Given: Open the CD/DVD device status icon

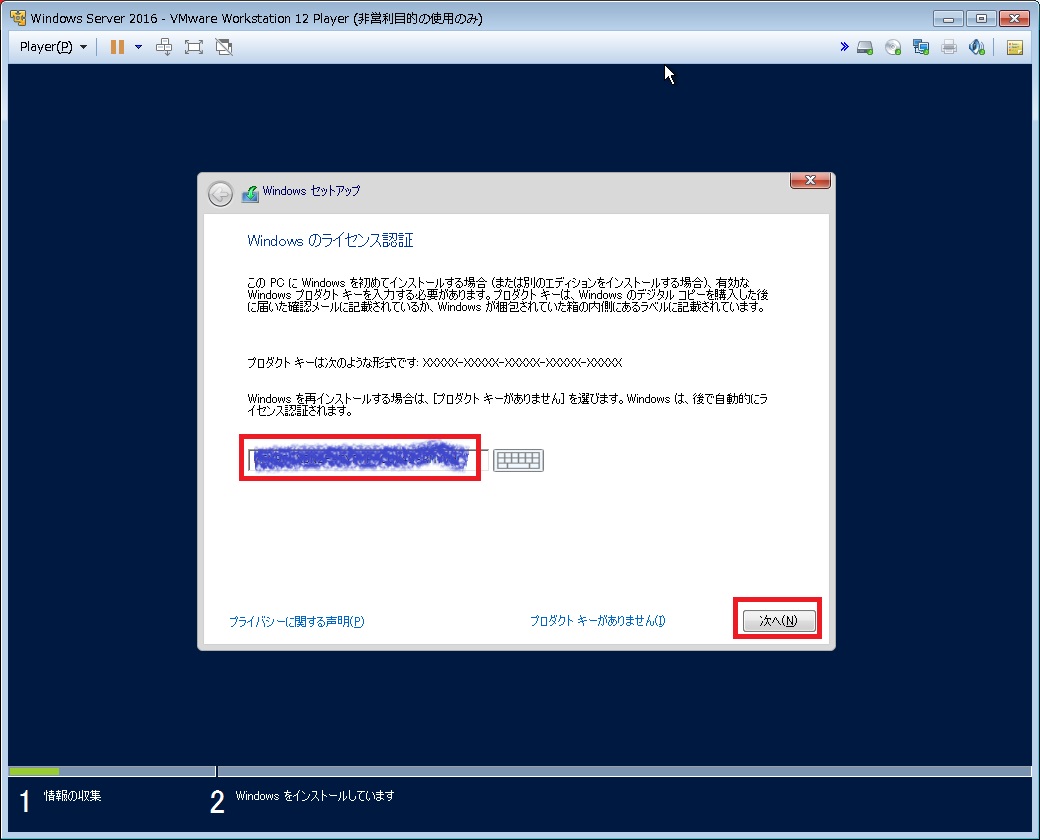Looking at the screenshot, I should coord(893,47).
